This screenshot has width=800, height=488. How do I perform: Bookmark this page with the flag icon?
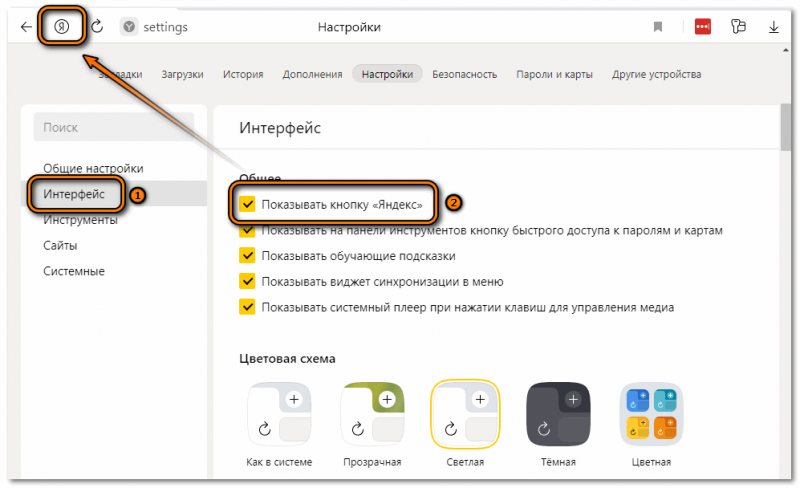coord(658,27)
